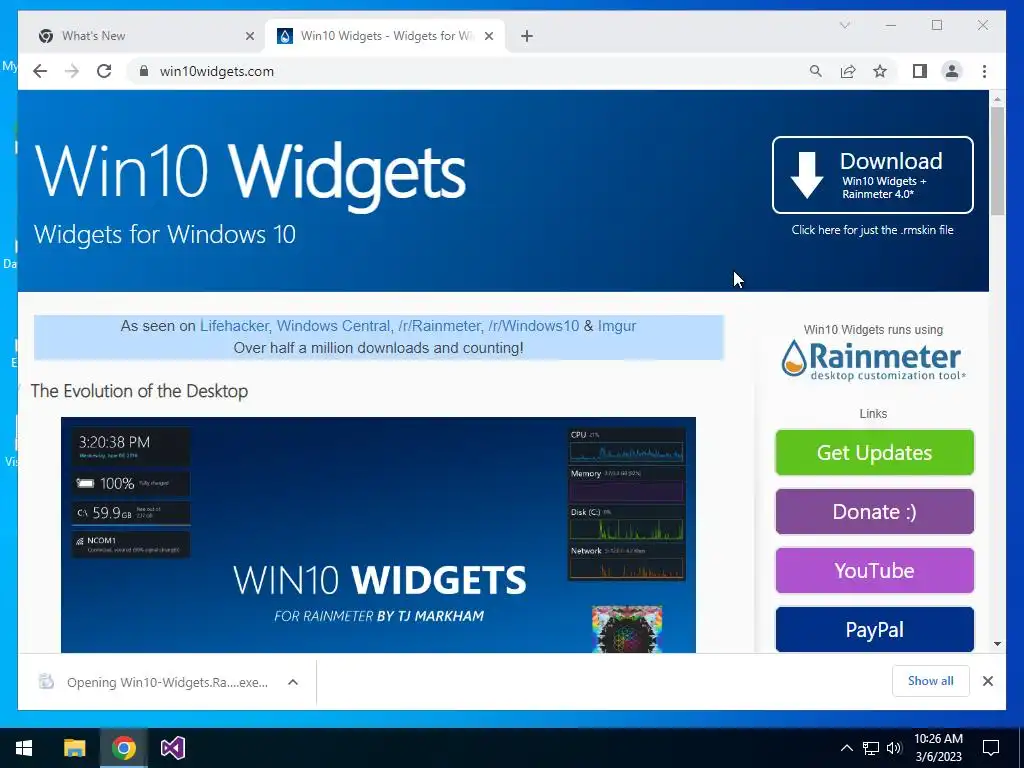Select the Win10 Widgets tab
This screenshot has width=1024, height=768.
tap(385, 36)
